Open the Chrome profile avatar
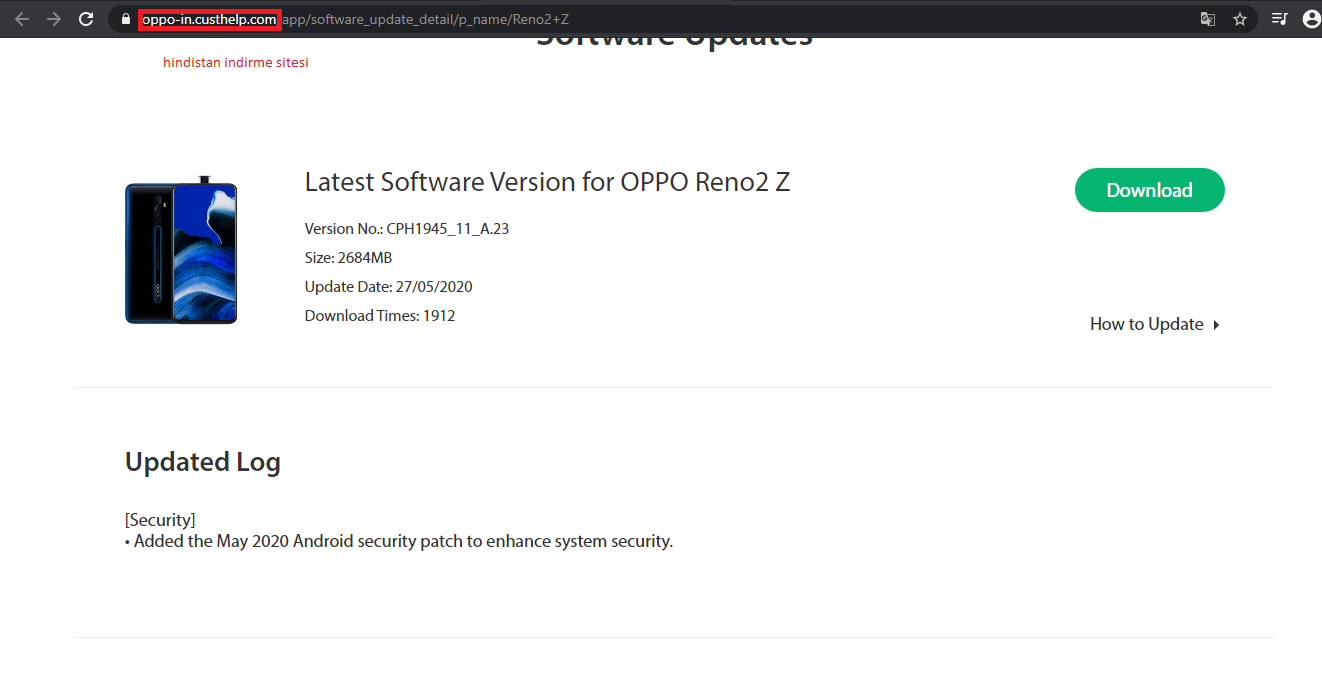This screenshot has height=679, width=1322. click(1311, 19)
